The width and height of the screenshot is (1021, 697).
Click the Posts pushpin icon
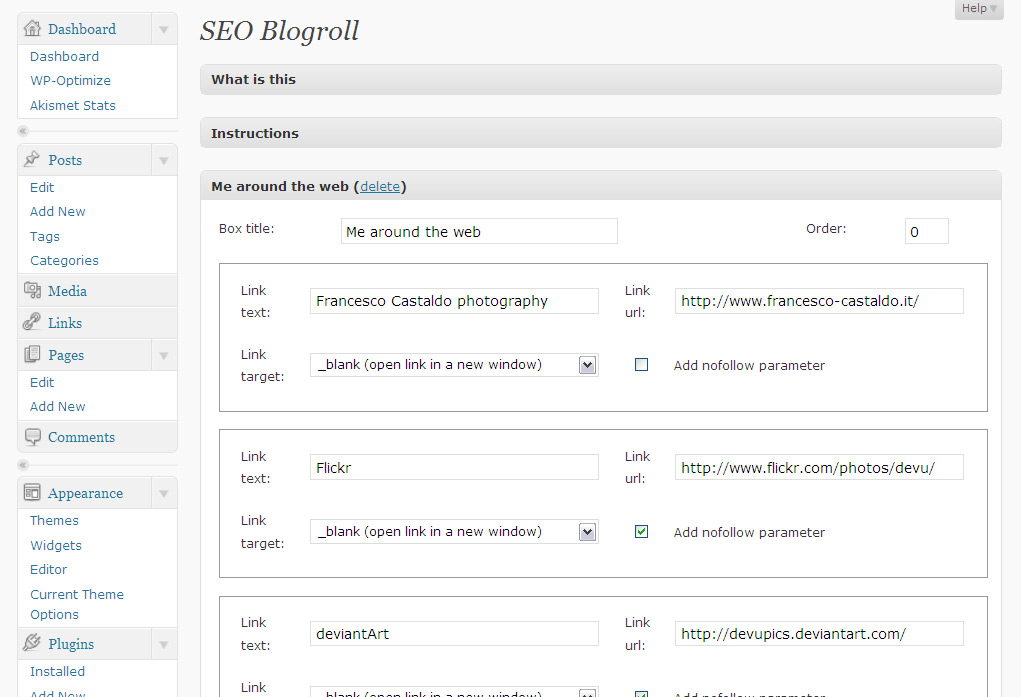[32, 160]
